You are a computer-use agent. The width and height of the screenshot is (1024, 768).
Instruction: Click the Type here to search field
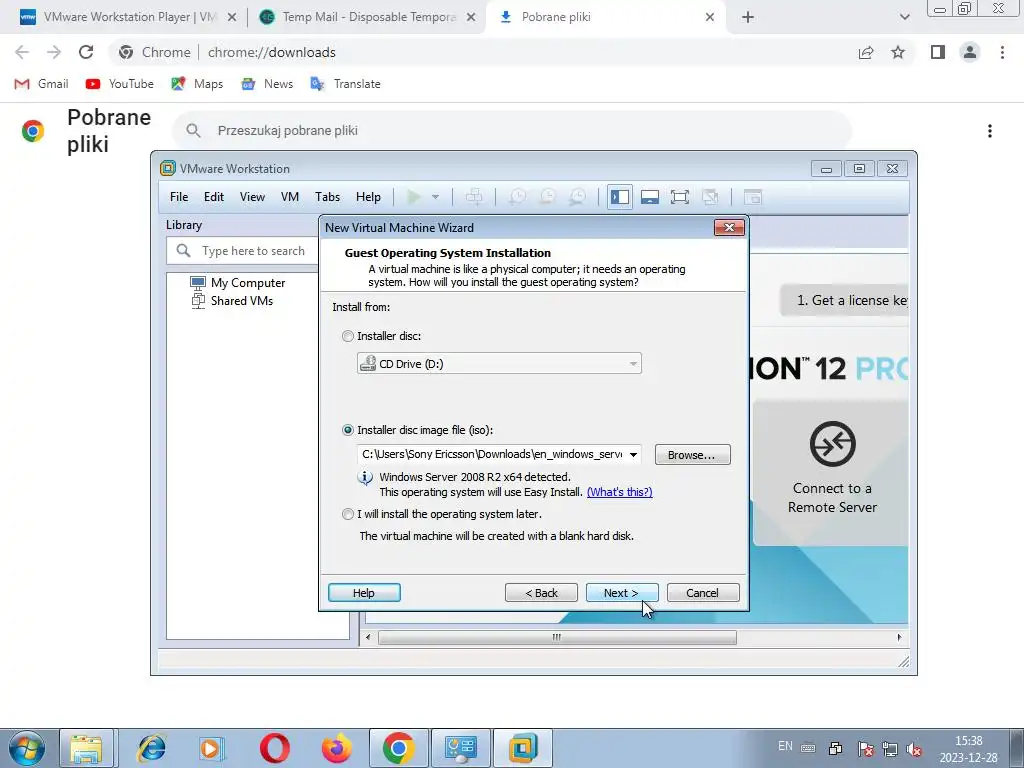pos(243,251)
